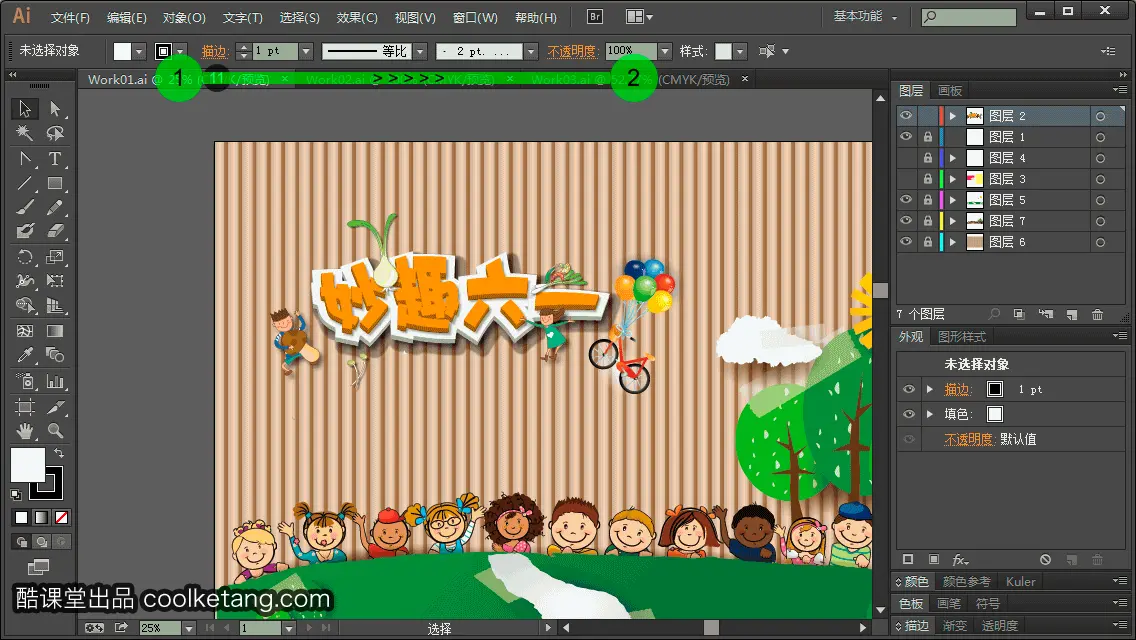
Task: Toggle stroke visibility in Appearance panel
Action: tap(909, 390)
